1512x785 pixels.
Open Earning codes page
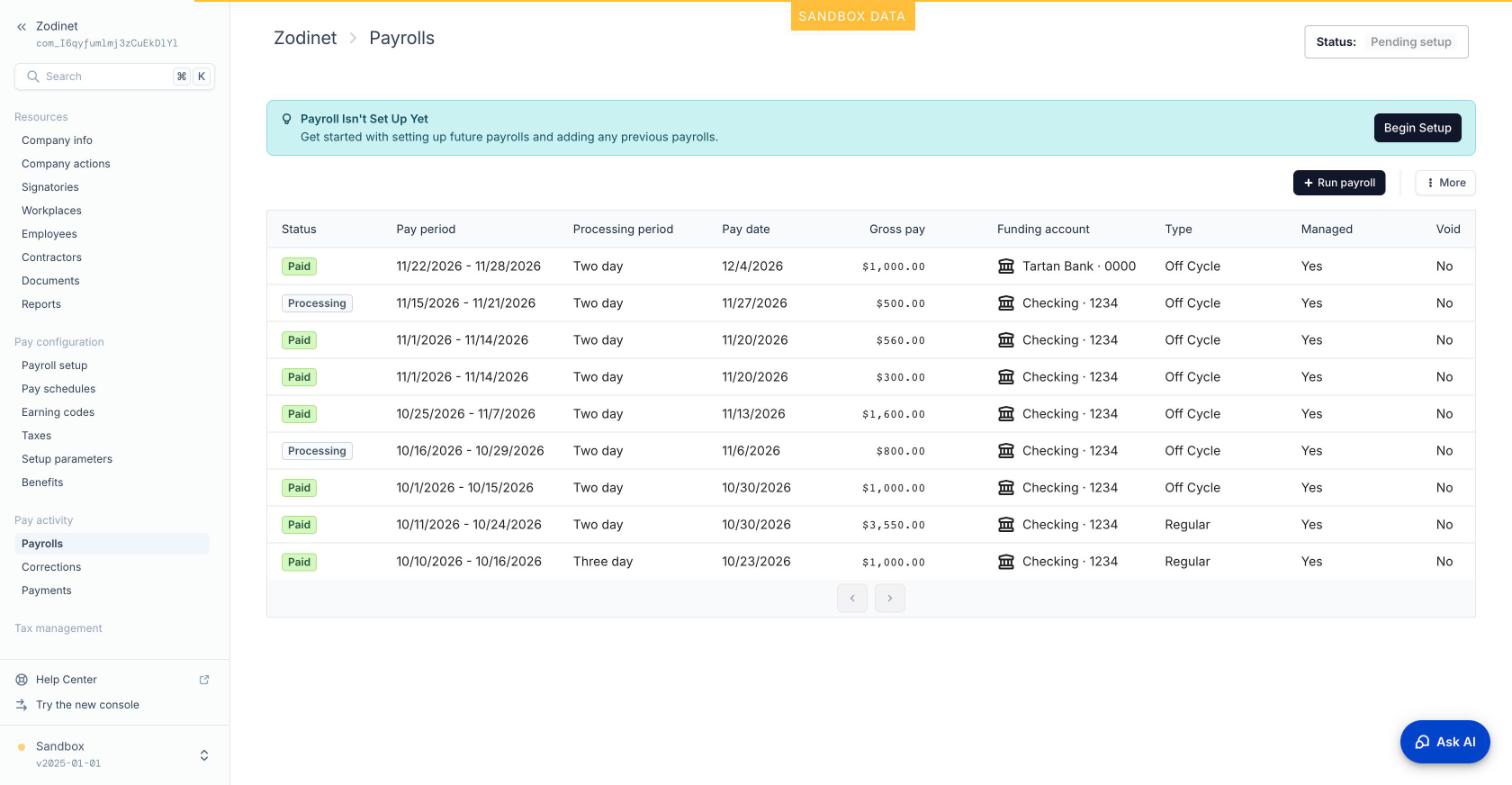click(x=58, y=412)
